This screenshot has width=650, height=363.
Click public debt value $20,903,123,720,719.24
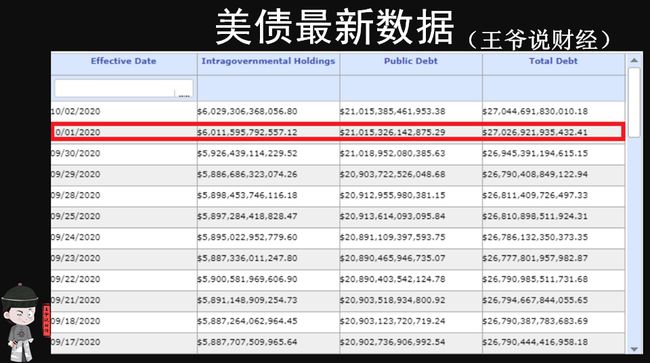[x=393, y=321]
